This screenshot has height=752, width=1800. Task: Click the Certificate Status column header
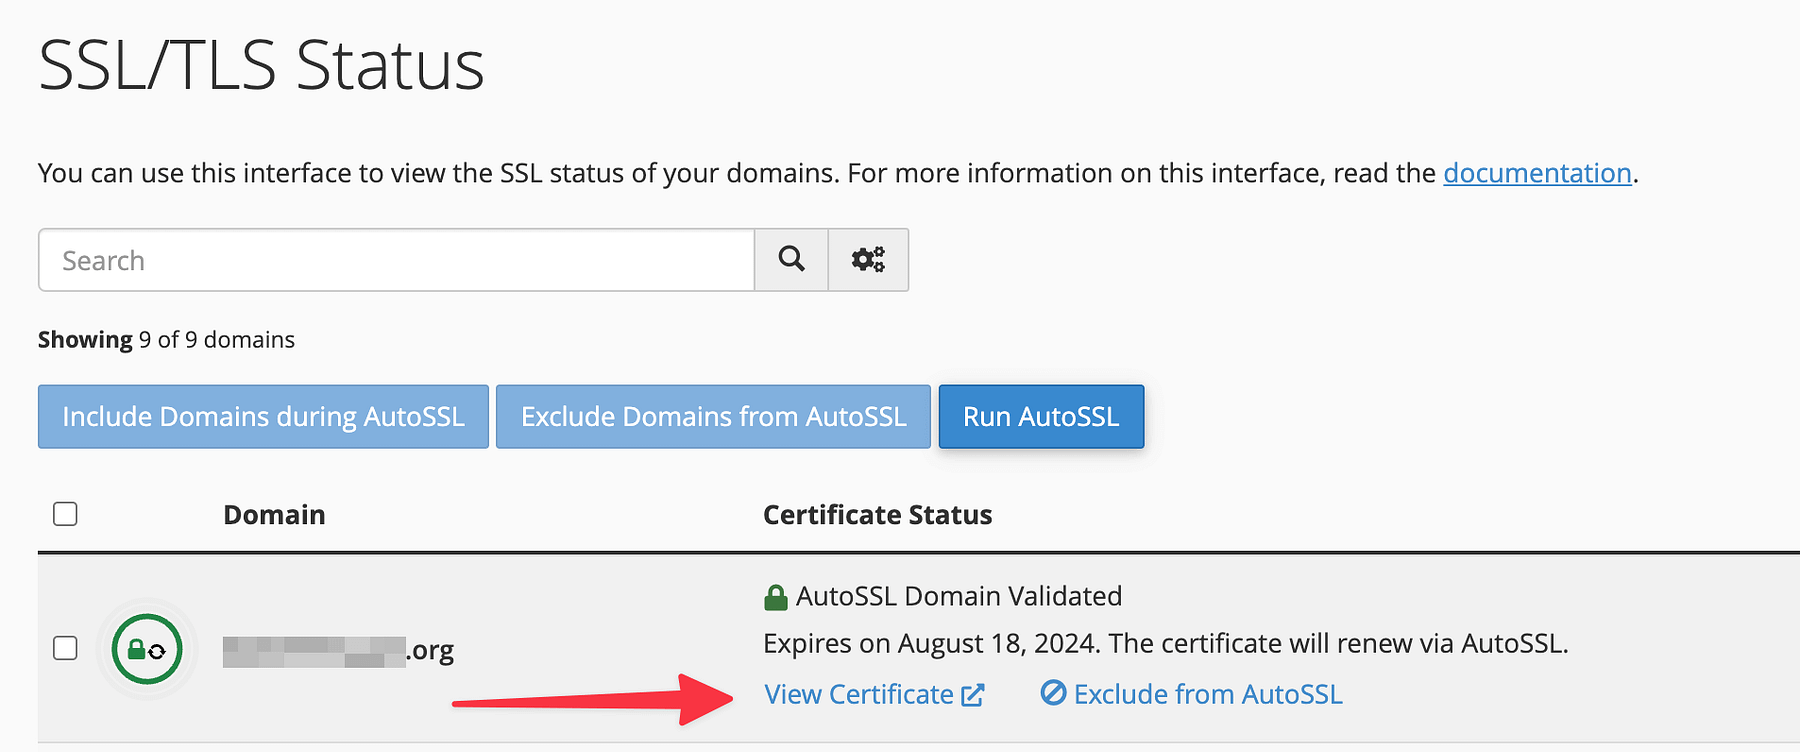pos(877,514)
